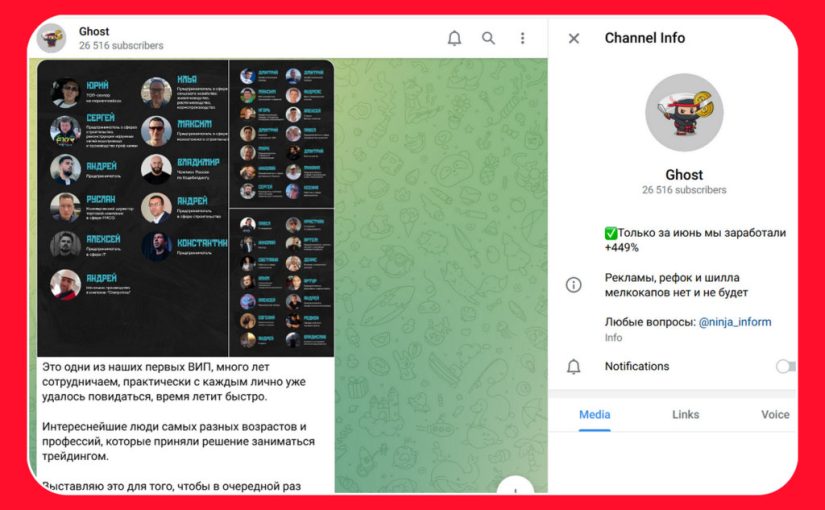The image size is (825, 510).
Task: Open the @ninja_inform contact link
Action: (734, 322)
